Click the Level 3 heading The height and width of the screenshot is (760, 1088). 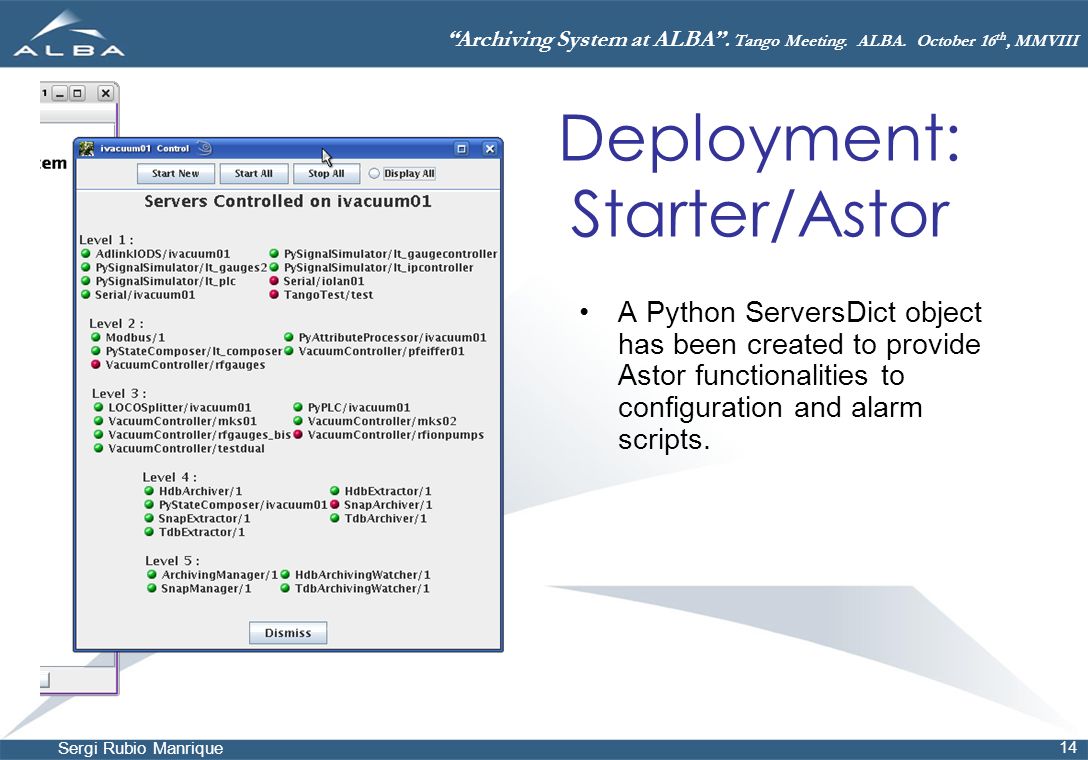point(119,394)
